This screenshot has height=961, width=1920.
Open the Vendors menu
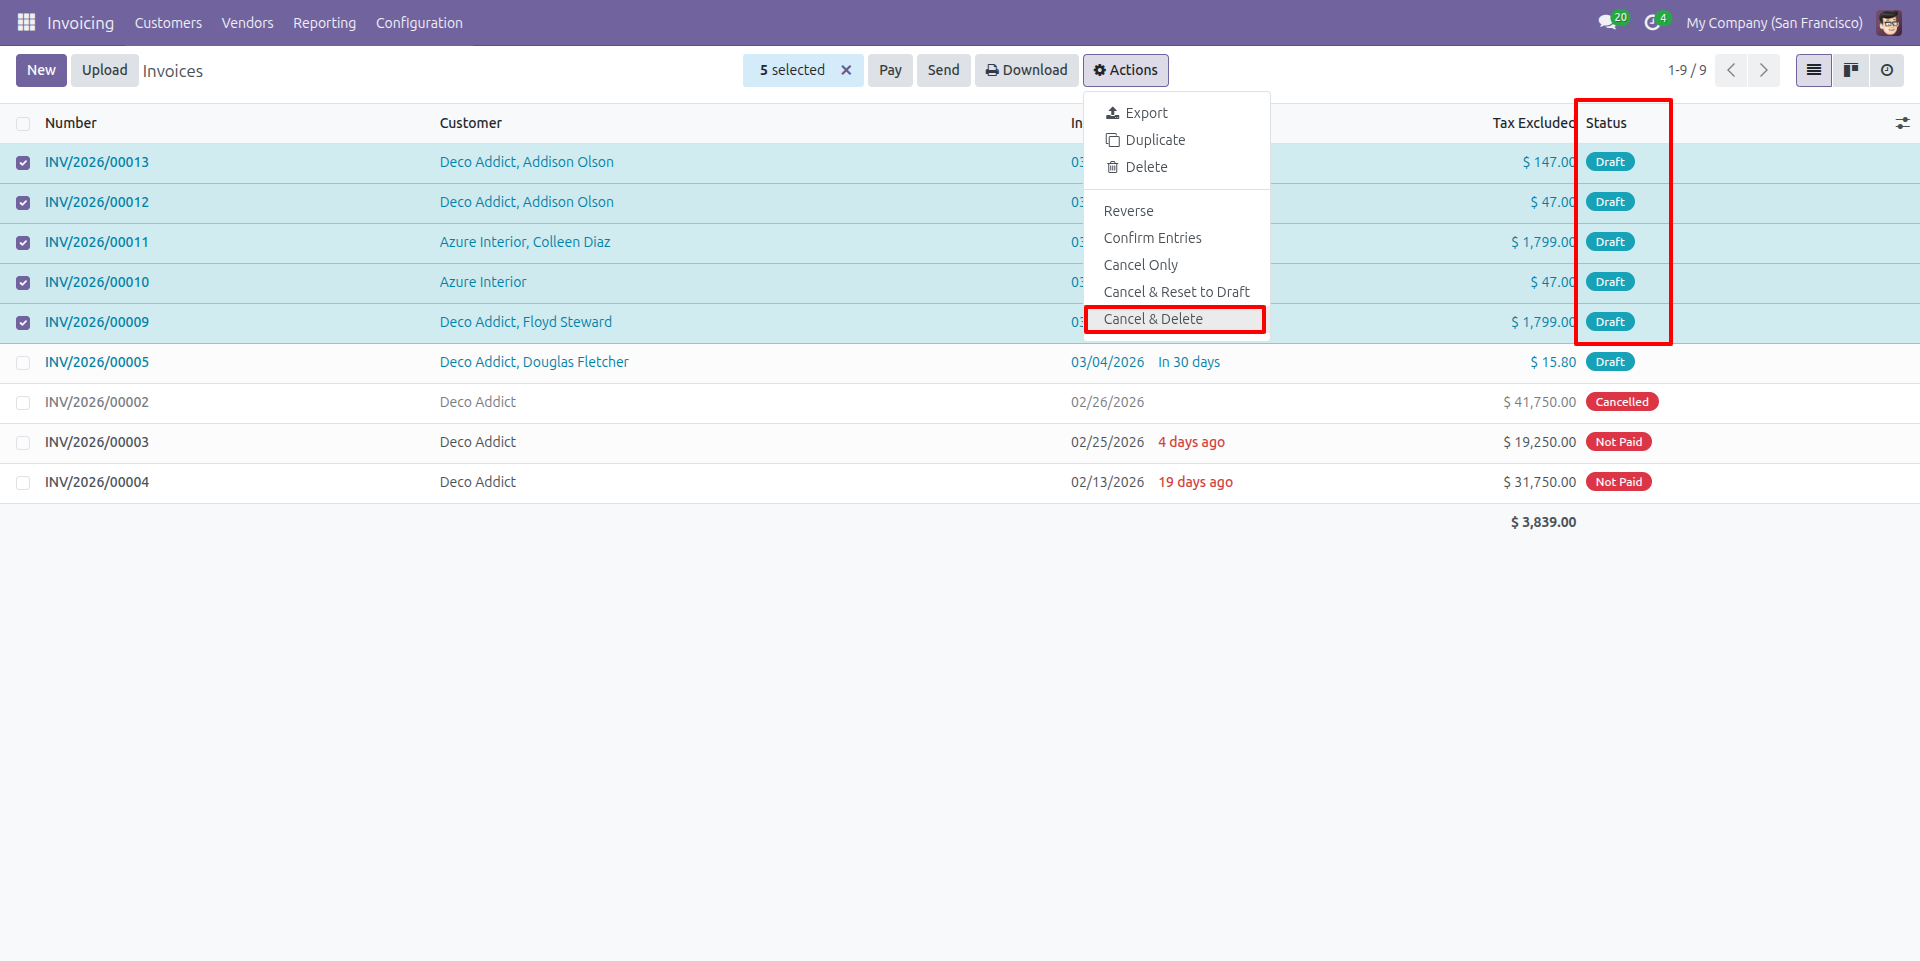[247, 23]
